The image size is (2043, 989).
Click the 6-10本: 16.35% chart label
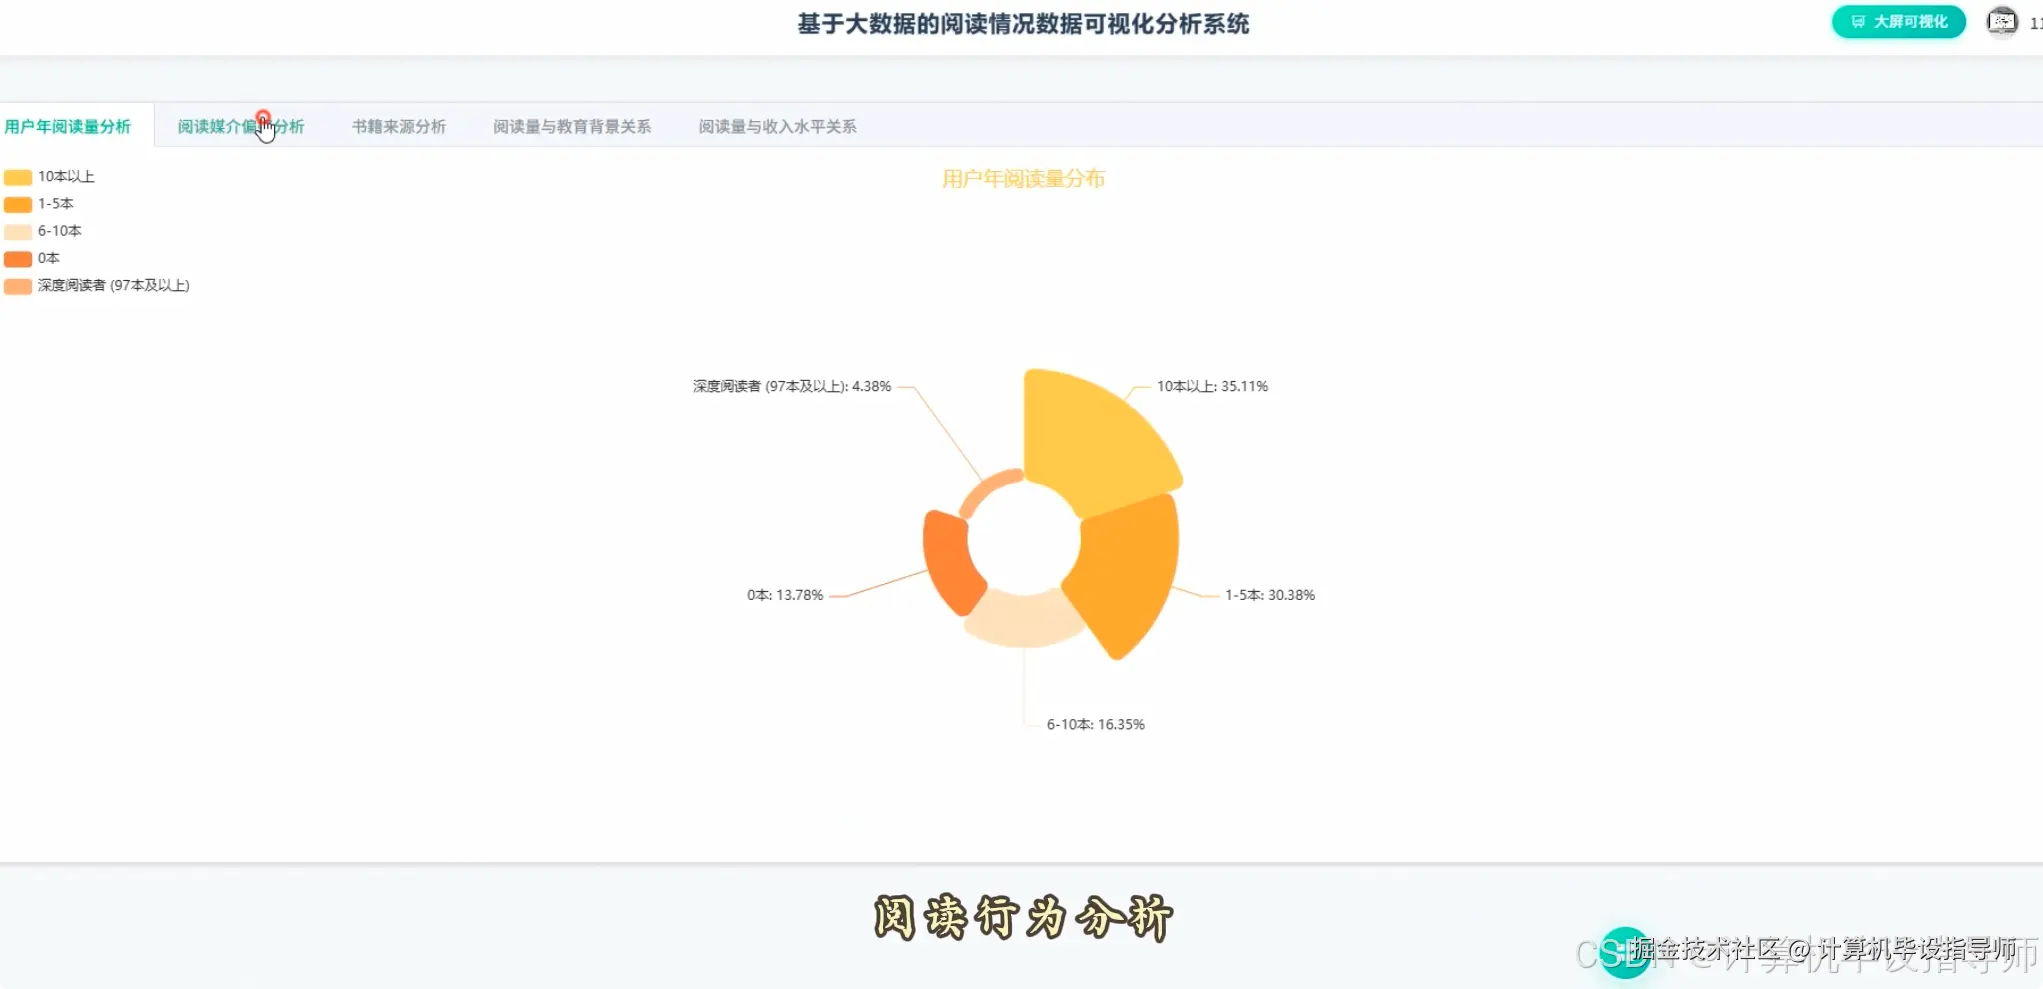(x=1095, y=724)
